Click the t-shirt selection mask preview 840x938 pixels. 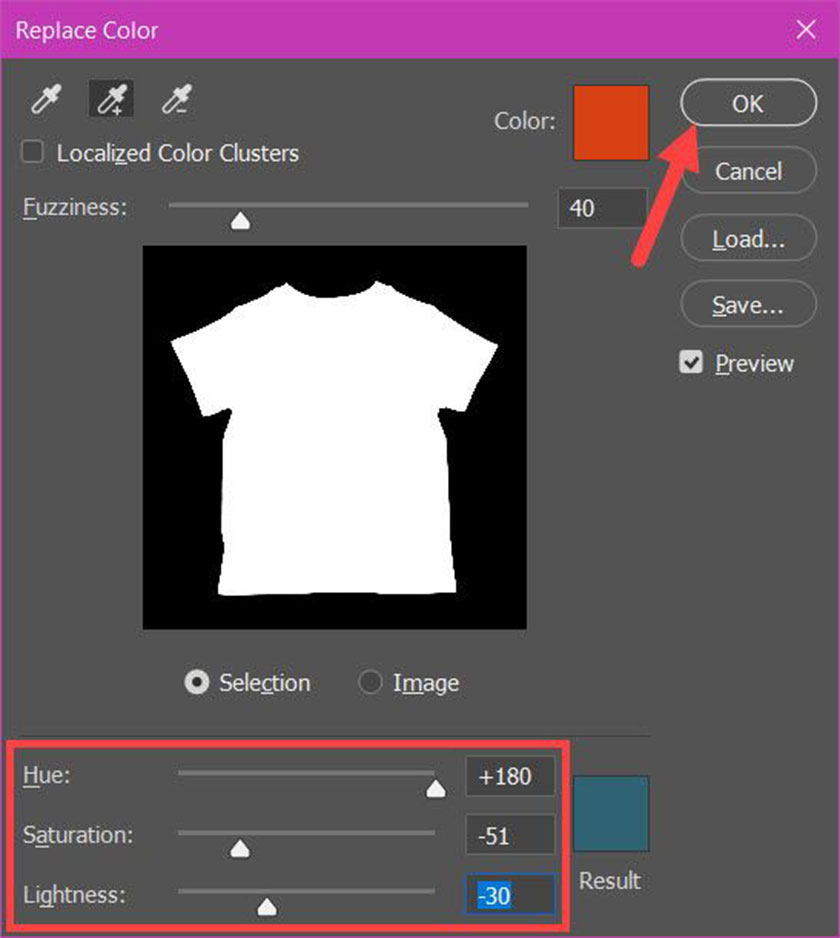click(334, 437)
